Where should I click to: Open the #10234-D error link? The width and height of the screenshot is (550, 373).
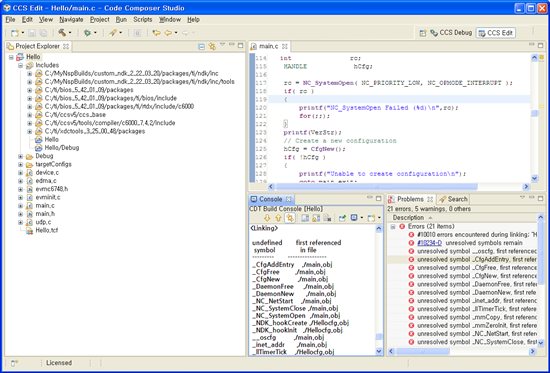pyautogui.click(x=429, y=243)
